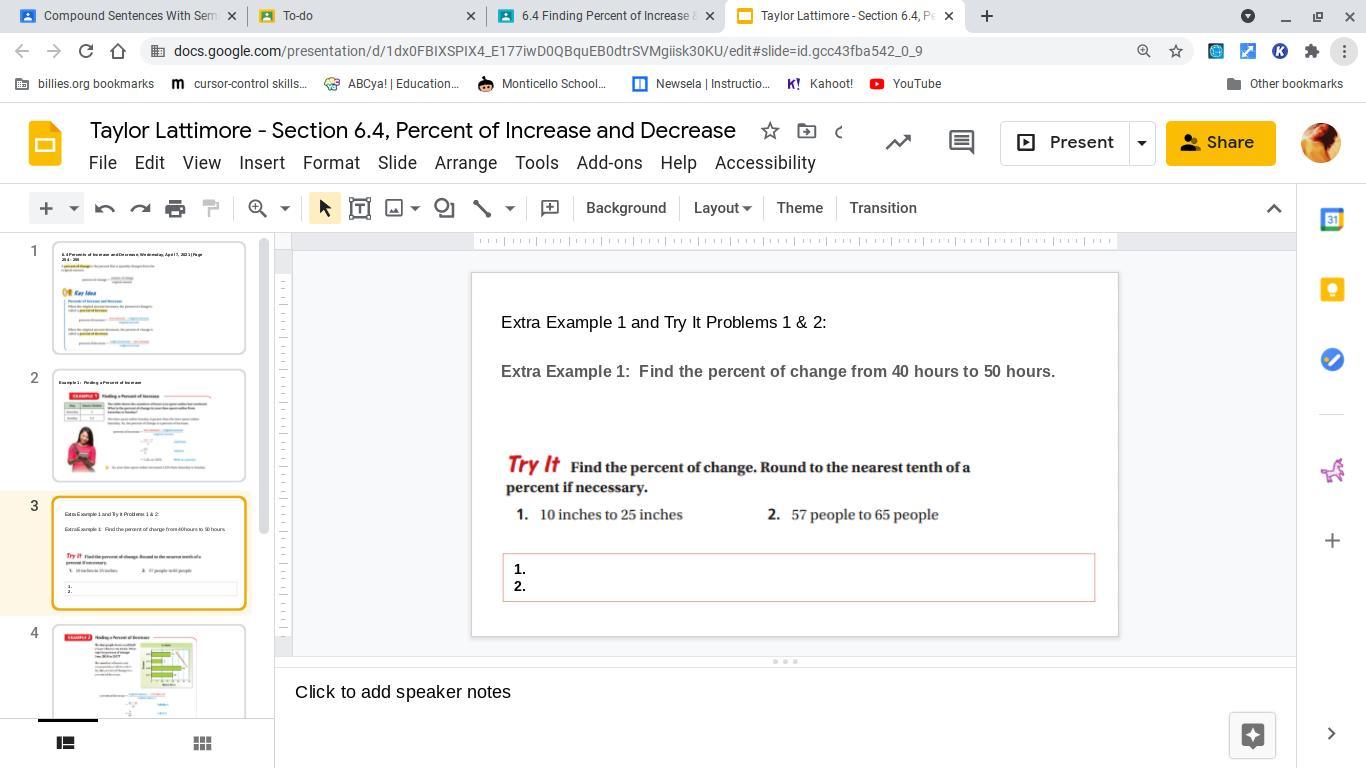This screenshot has height=768, width=1366.
Task: Open the Layout dropdown
Action: click(722, 208)
